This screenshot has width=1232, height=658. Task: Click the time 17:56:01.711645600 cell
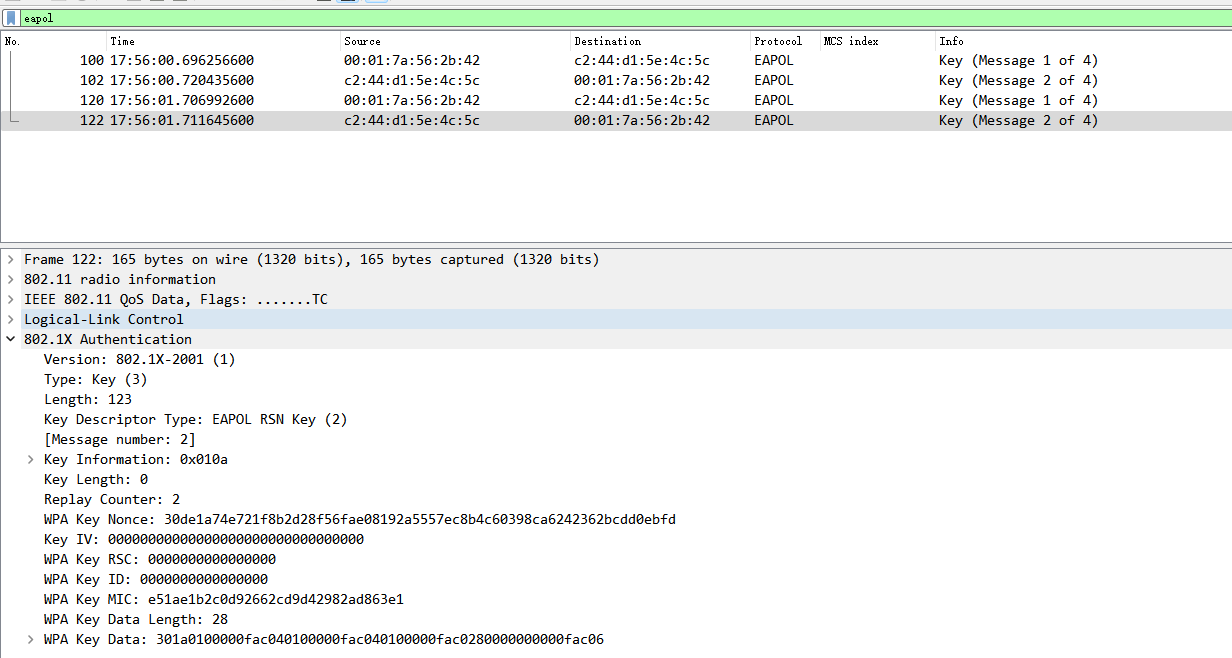pos(182,120)
